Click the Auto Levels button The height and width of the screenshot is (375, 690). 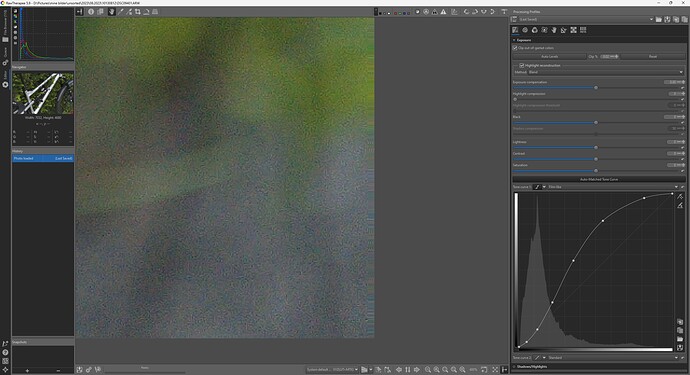(550, 56)
